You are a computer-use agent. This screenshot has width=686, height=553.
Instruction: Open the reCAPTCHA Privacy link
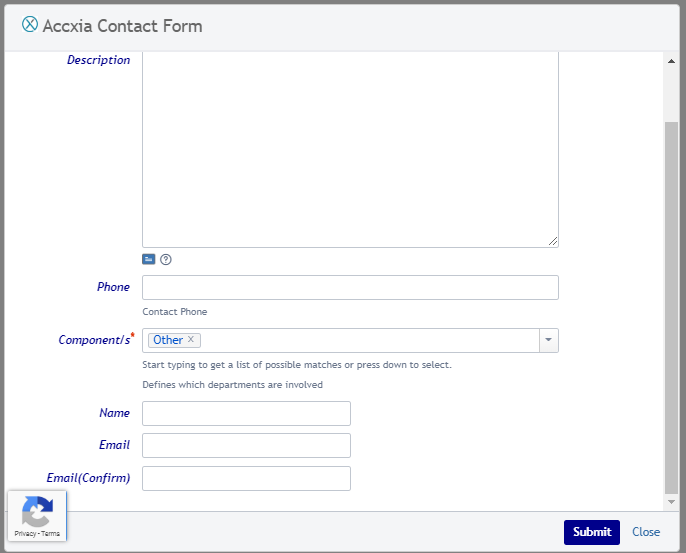(23, 534)
